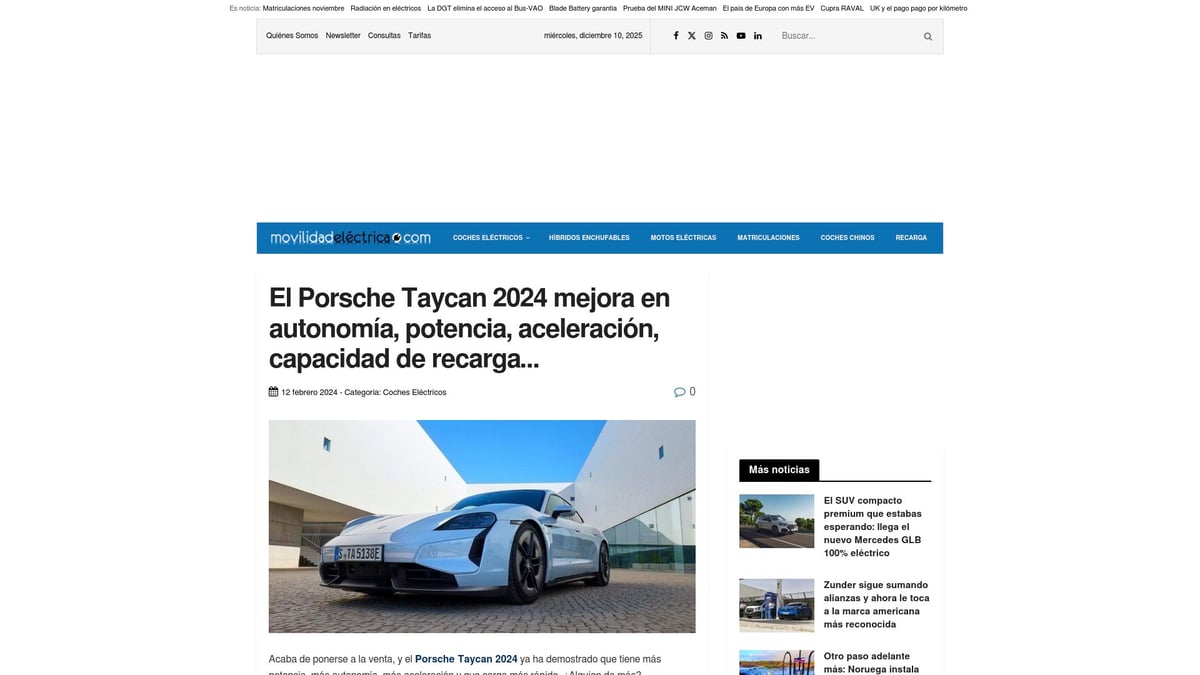
Task: Click the Mercedes GLB news thumbnail
Action: [776, 521]
